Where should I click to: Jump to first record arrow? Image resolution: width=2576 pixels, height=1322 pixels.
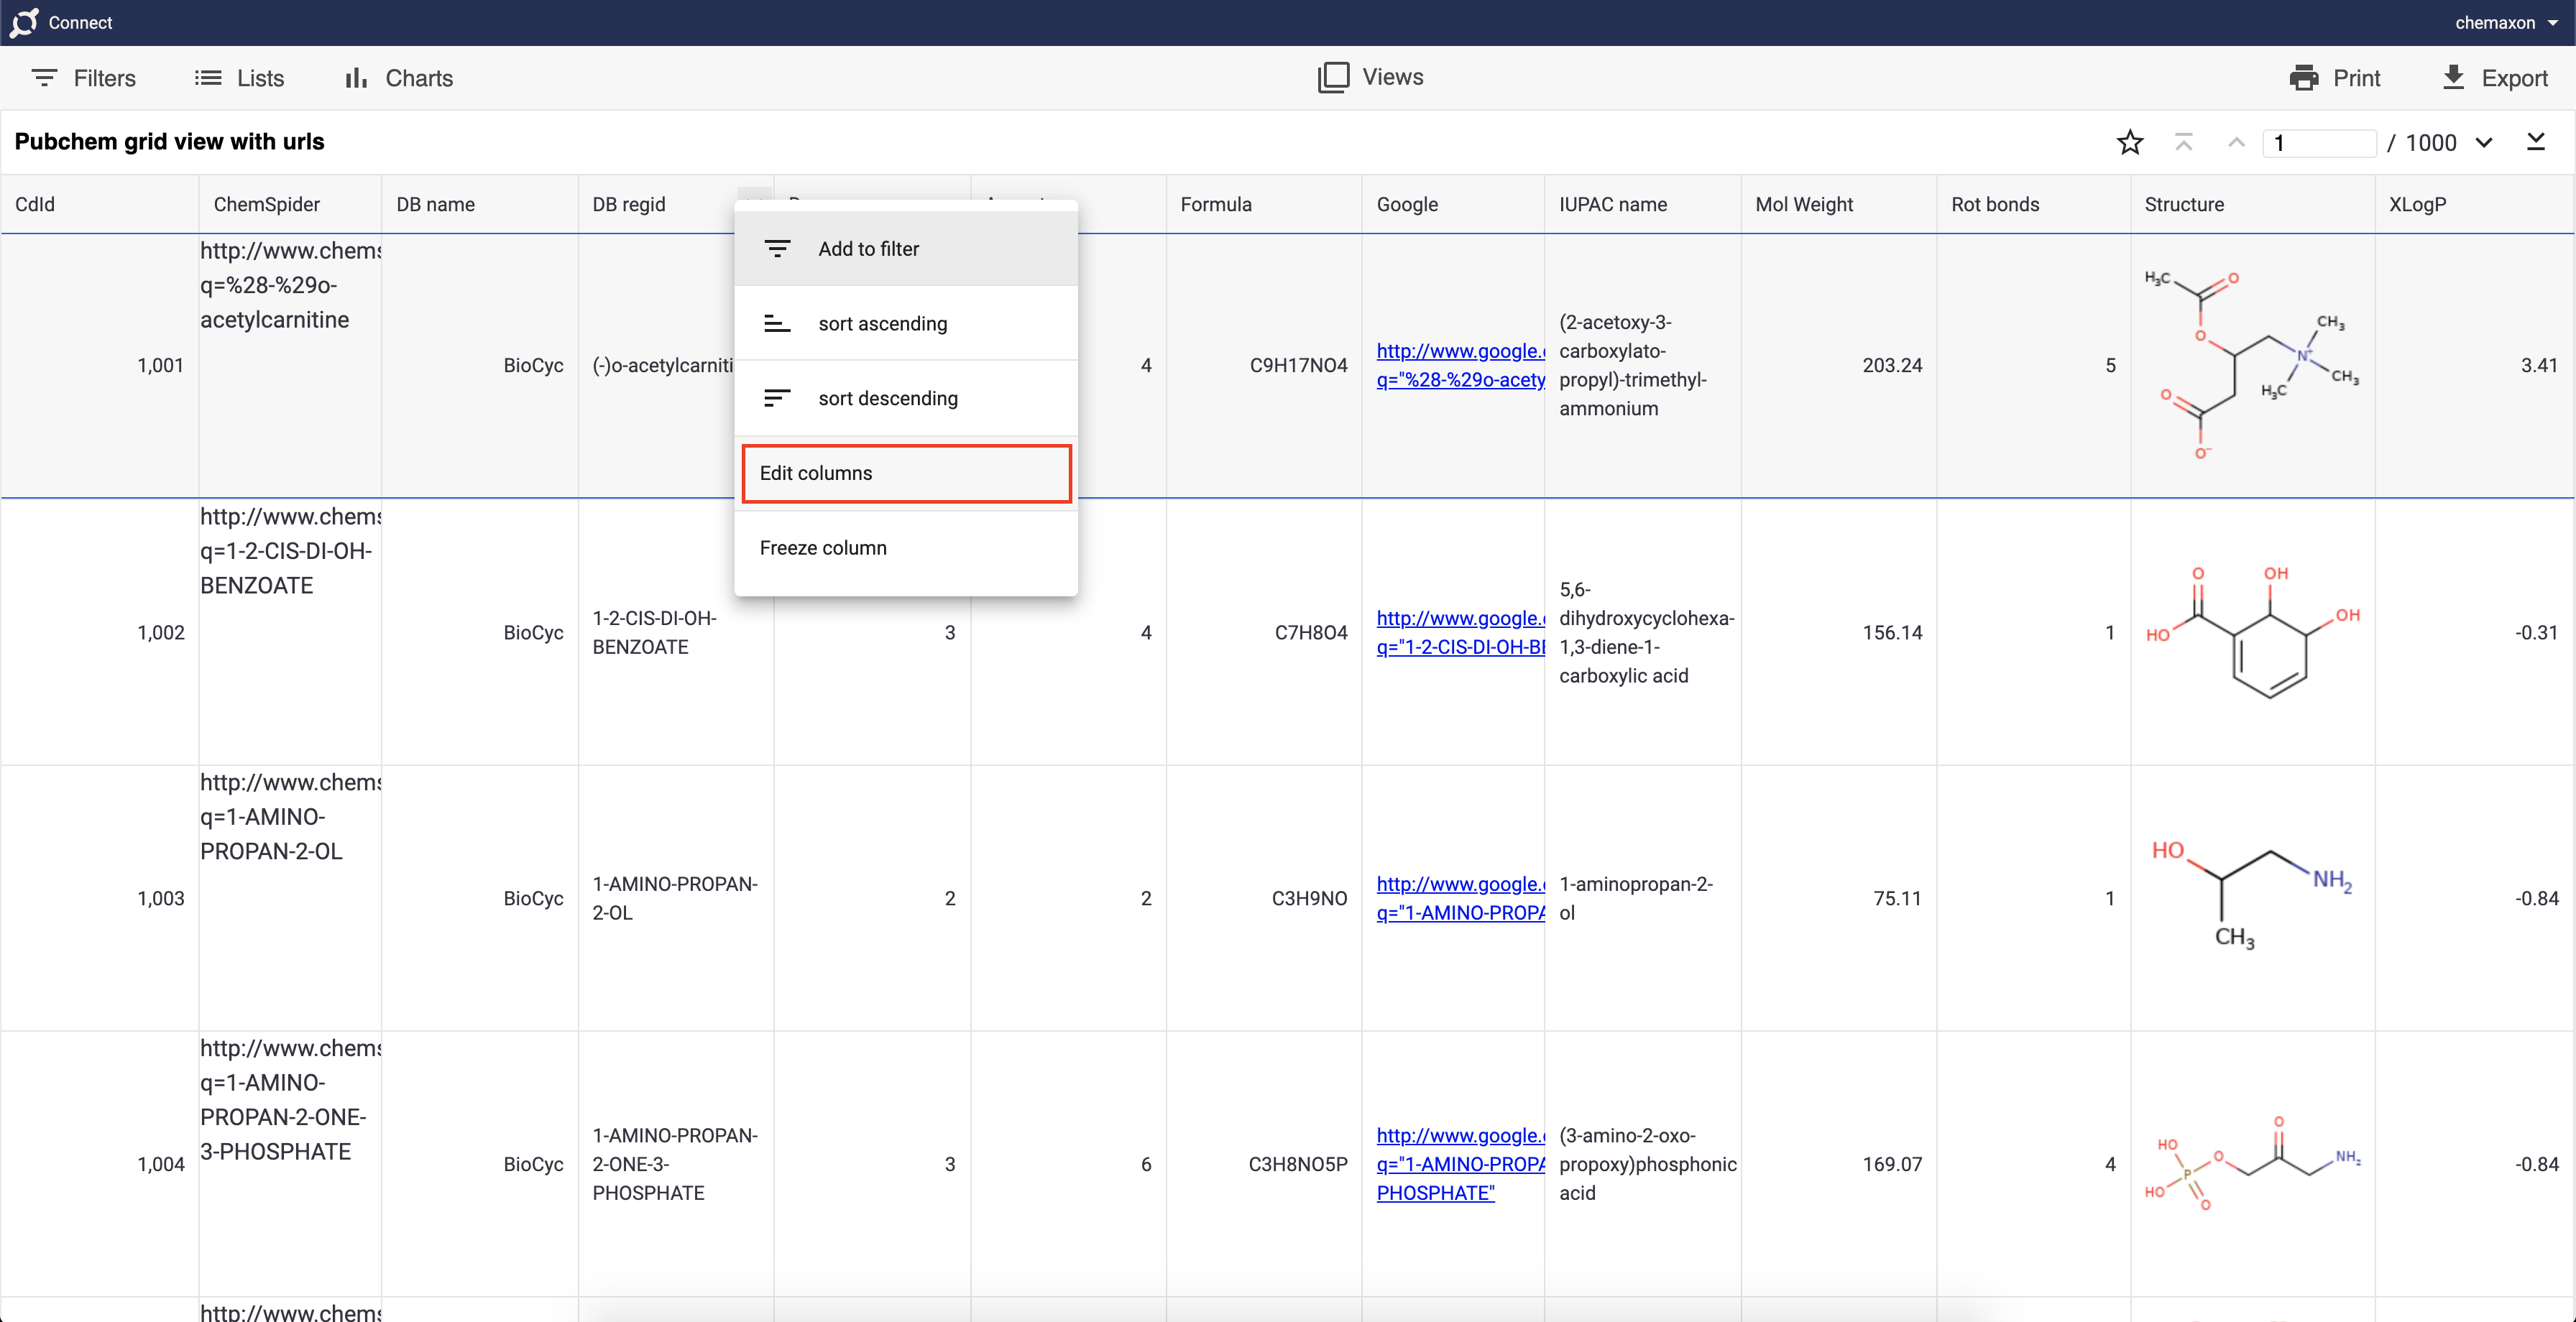coord(2184,142)
